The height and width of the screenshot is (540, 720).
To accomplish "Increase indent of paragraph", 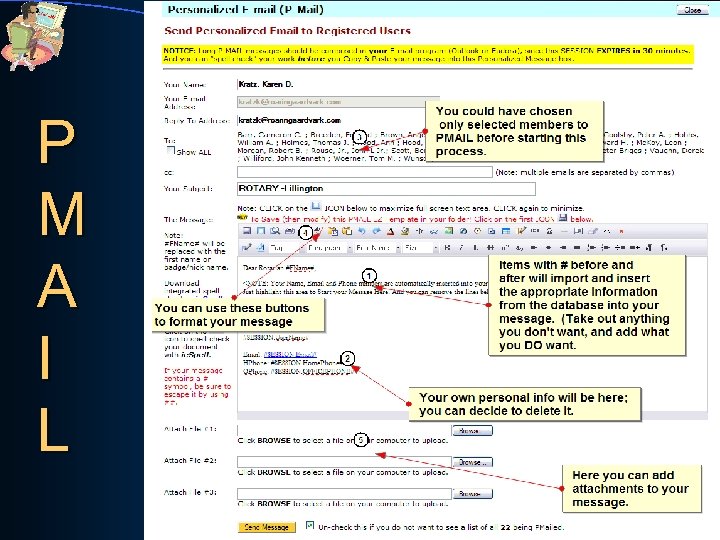I will point(635,248).
